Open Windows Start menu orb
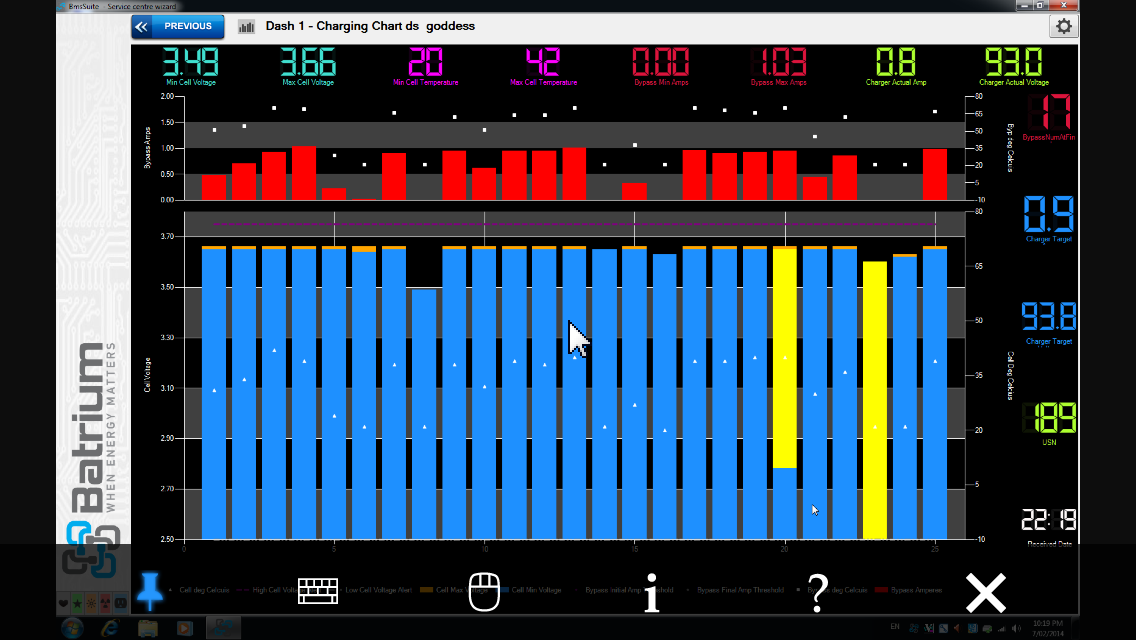This screenshot has height=640, width=1136. coord(72,628)
